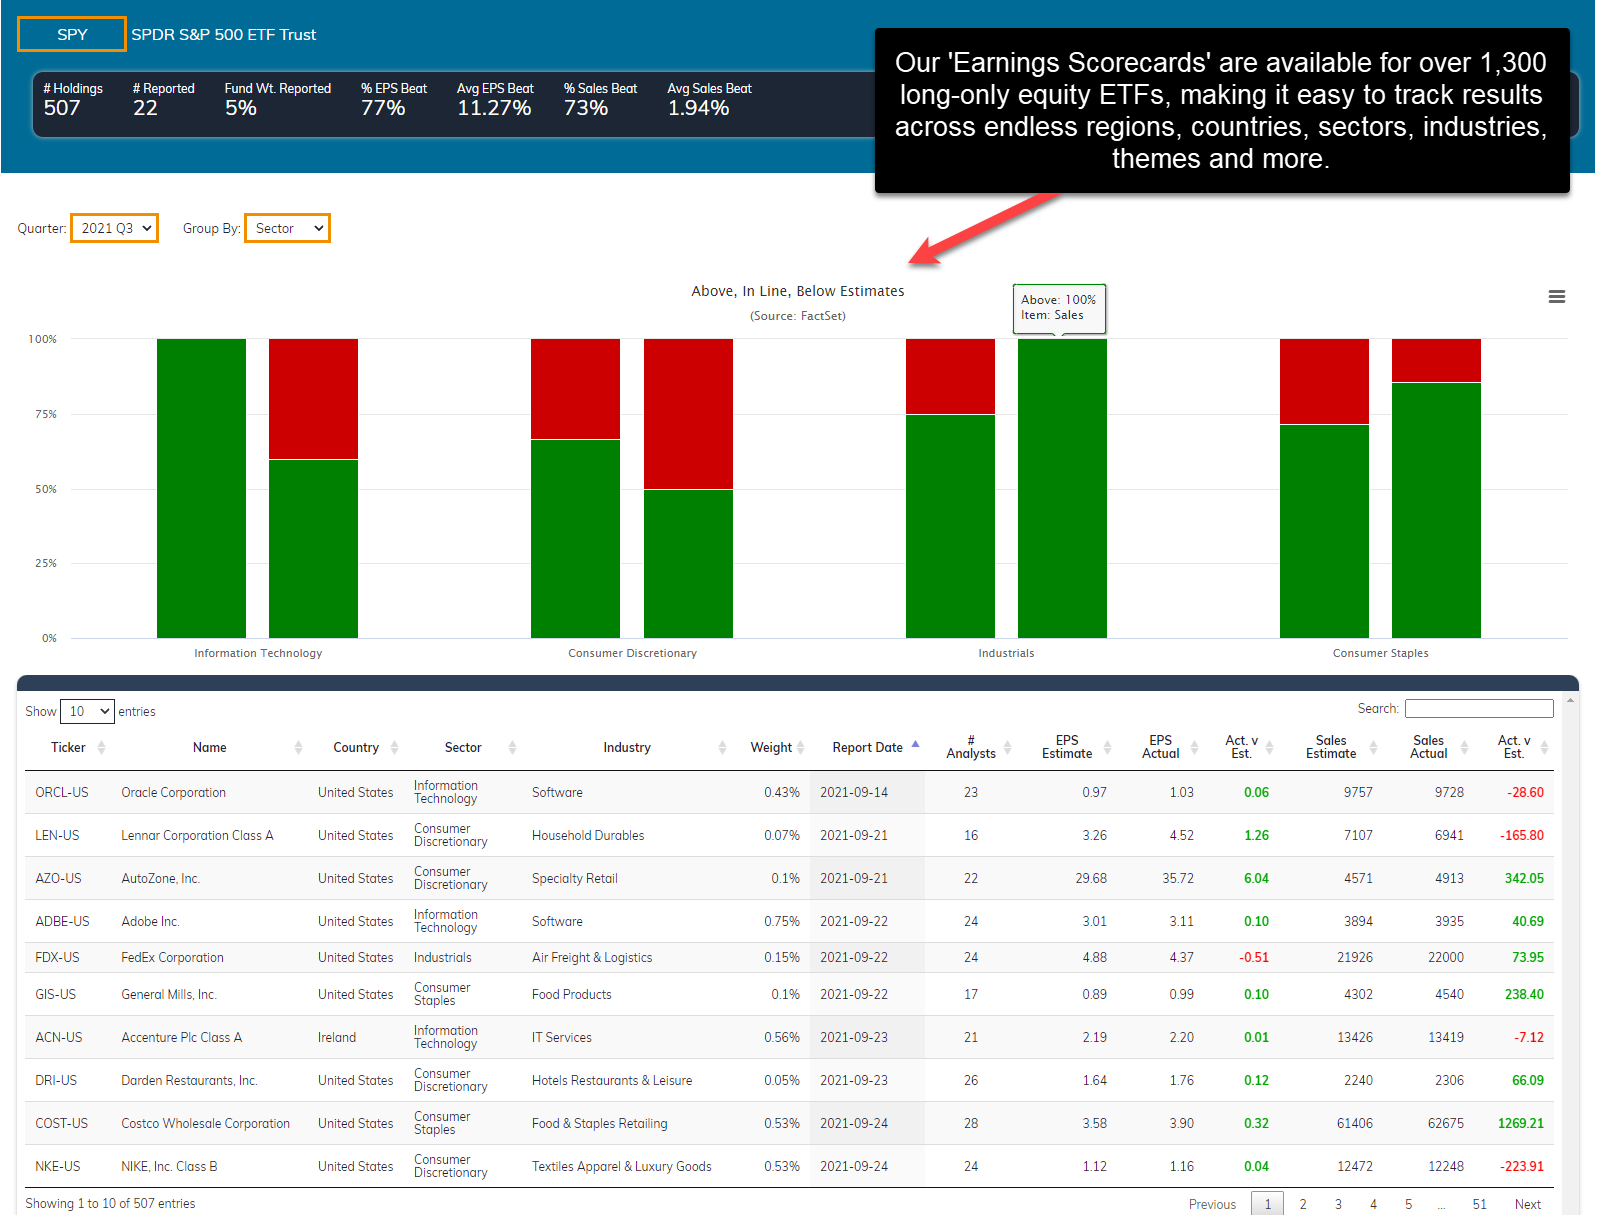Click the SPY ticker input box

pyautogui.click(x=72, y=34)
